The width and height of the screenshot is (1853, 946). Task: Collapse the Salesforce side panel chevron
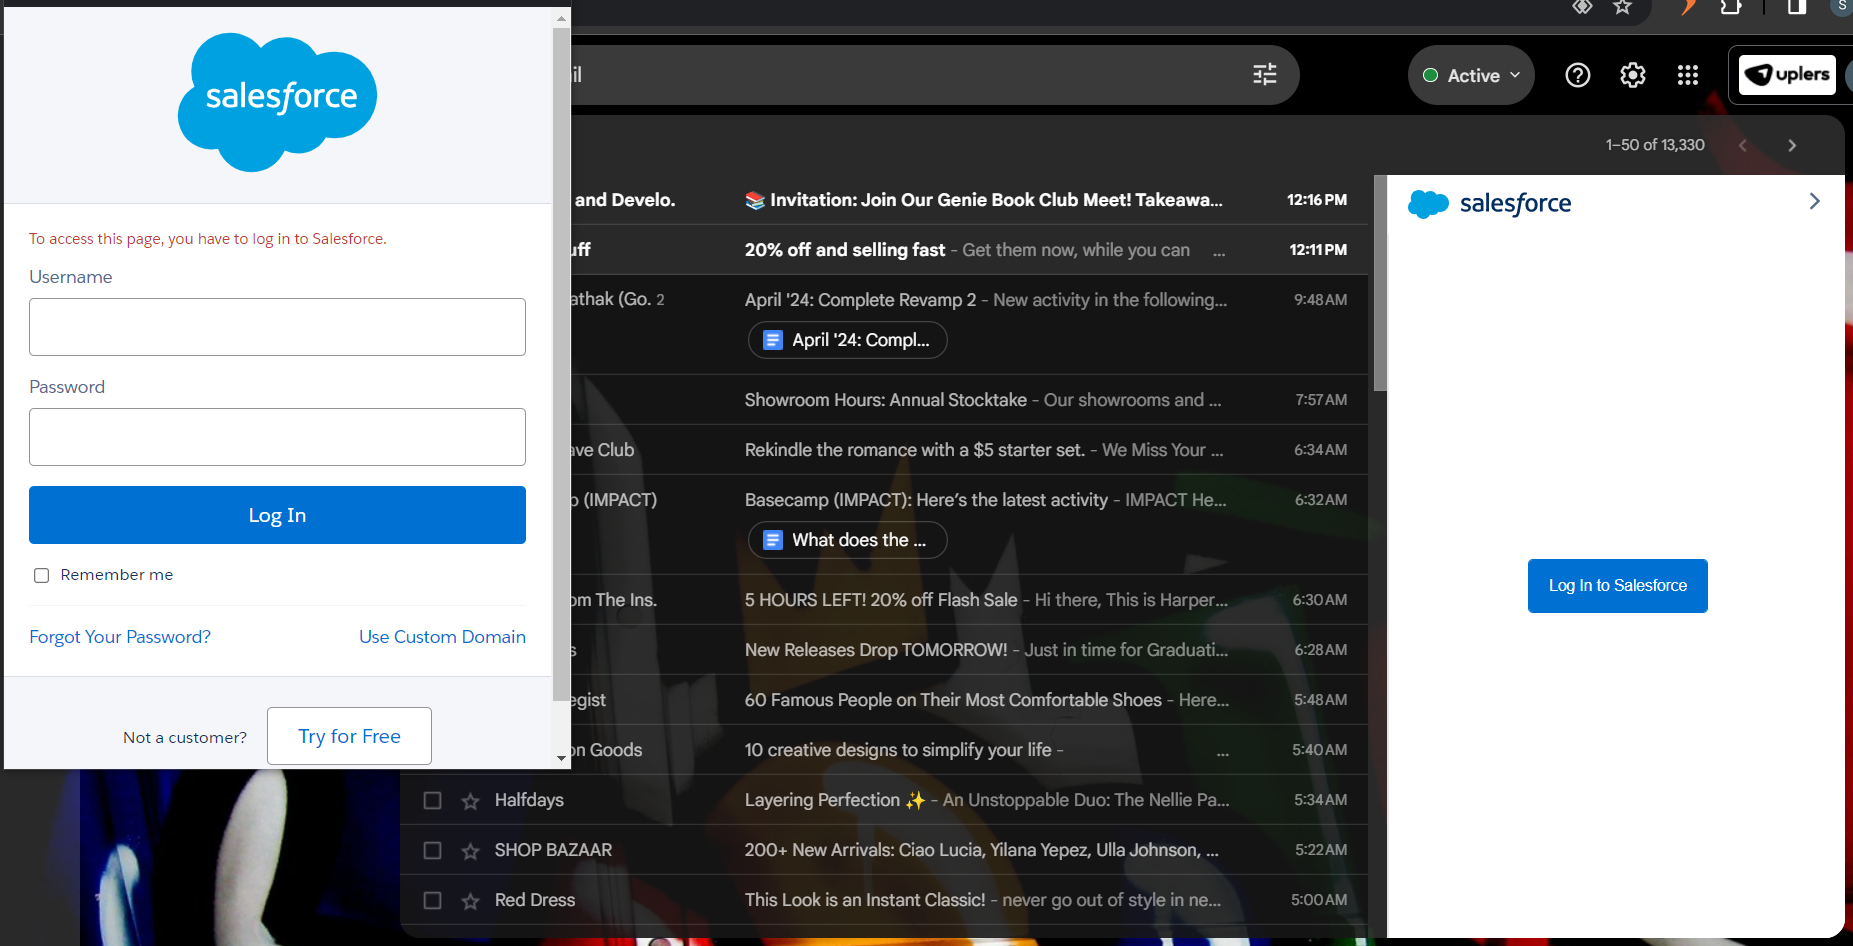pyautogui.click(x=1815, y=201)
